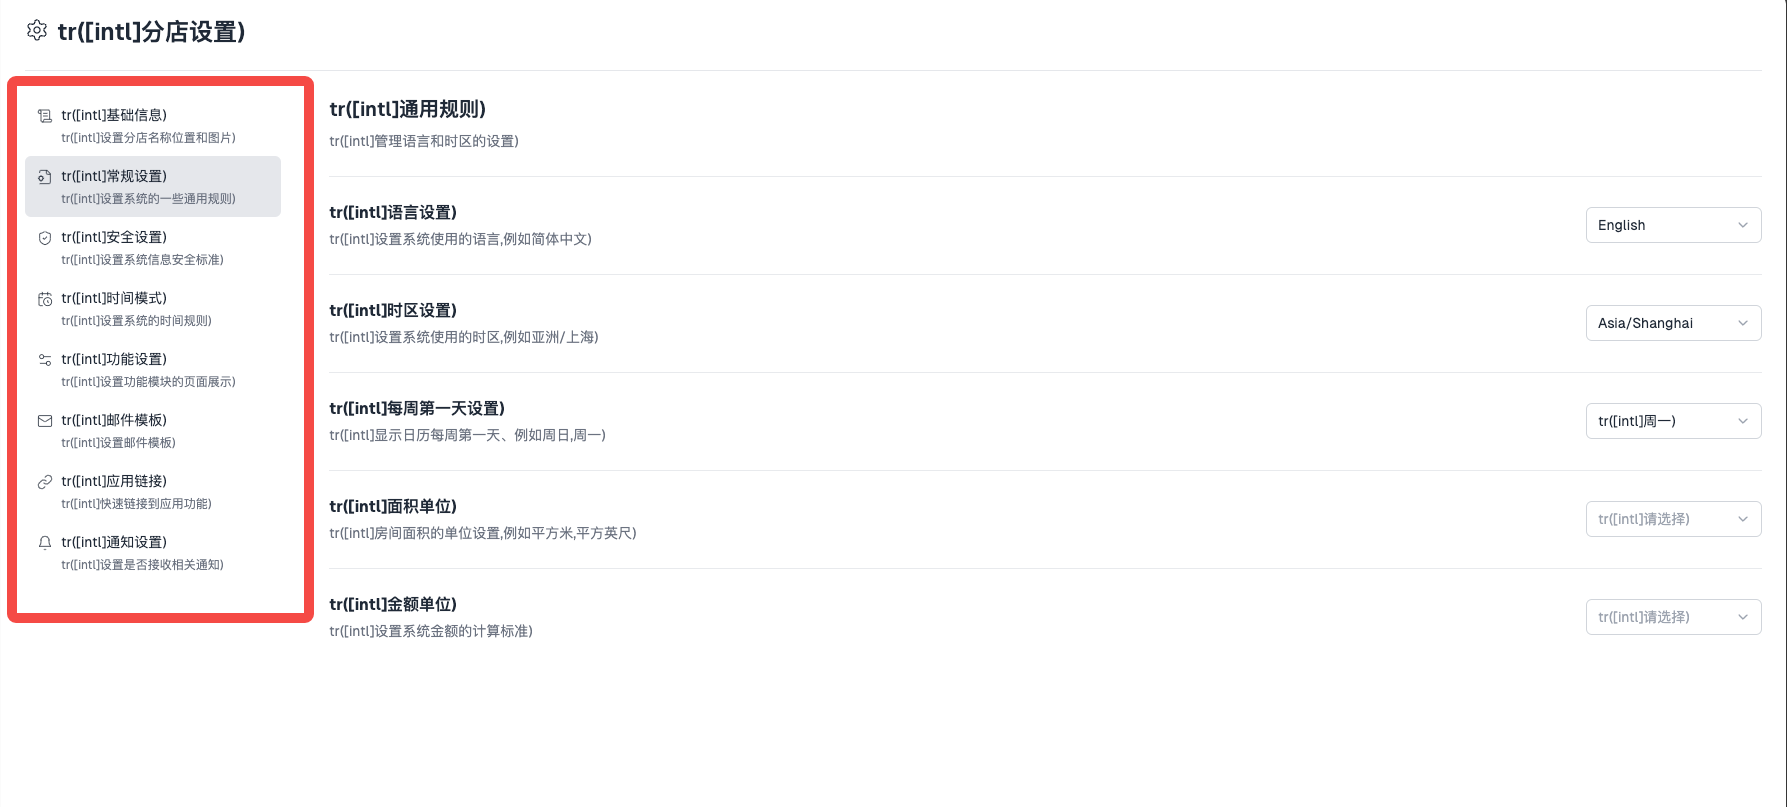Image resolution: width=1787 pixels, height=807 pixels.
Task: Click the 通用规则 section heading
Action: [407, 109]
